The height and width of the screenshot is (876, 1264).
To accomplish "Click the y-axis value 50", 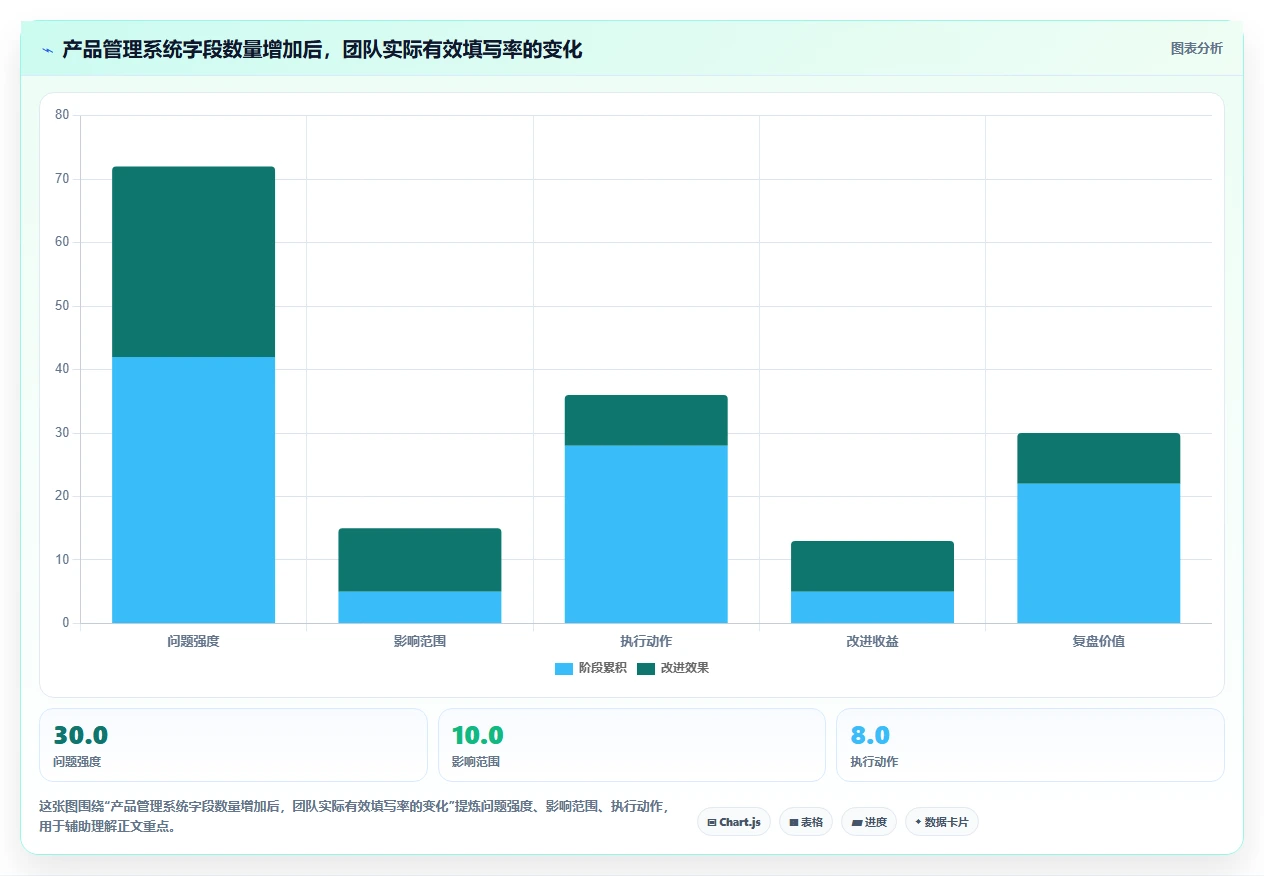I will [62, 306].
